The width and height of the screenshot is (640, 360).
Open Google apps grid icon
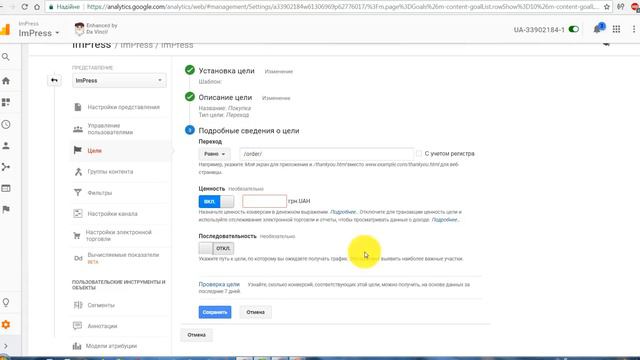(x=616, y=29)
